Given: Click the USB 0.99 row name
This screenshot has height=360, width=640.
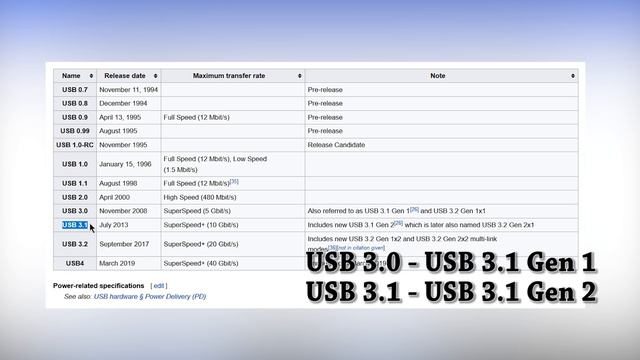Looking at the screenshot, I should point(75,131).
